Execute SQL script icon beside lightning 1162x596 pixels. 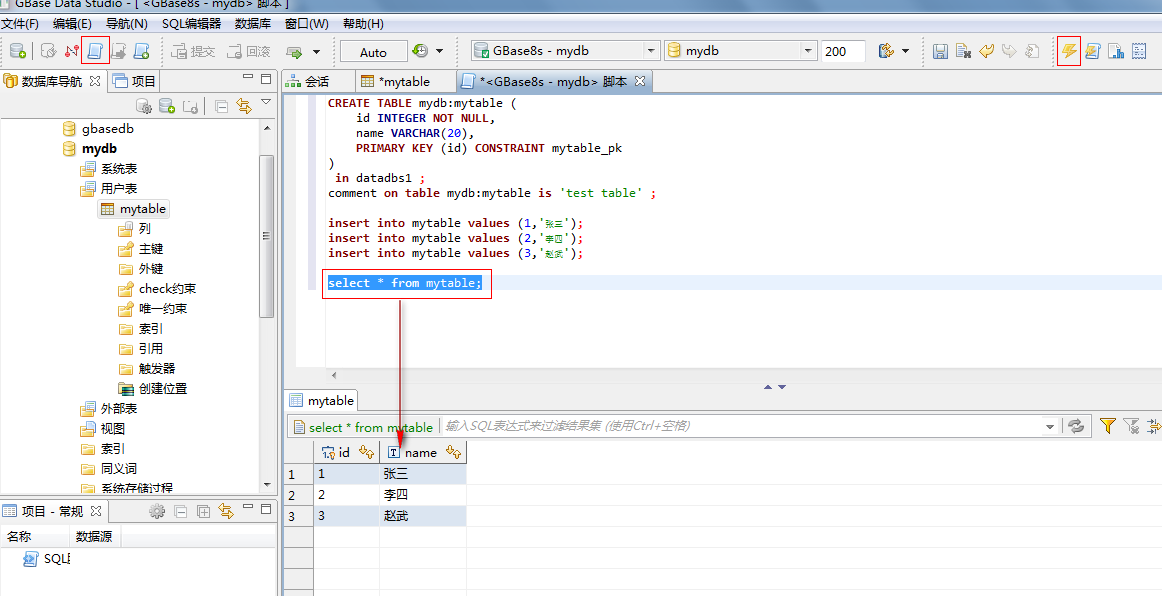coord(1092,51)
